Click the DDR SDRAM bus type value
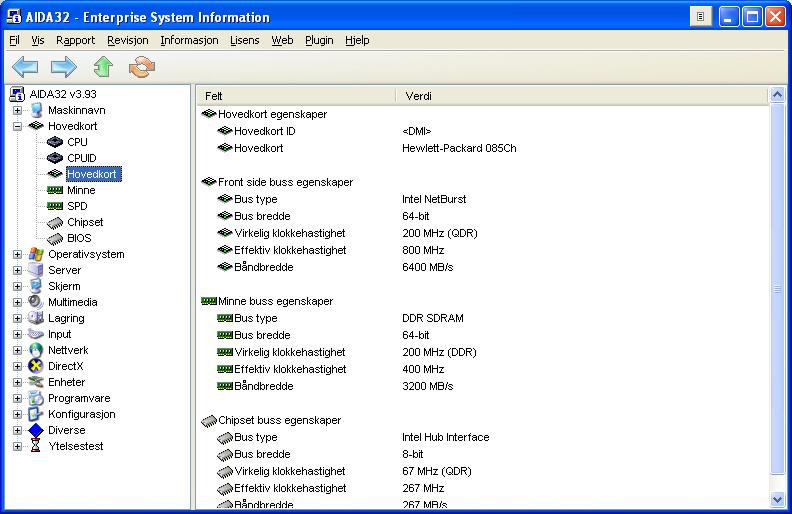 pos(432,318)
